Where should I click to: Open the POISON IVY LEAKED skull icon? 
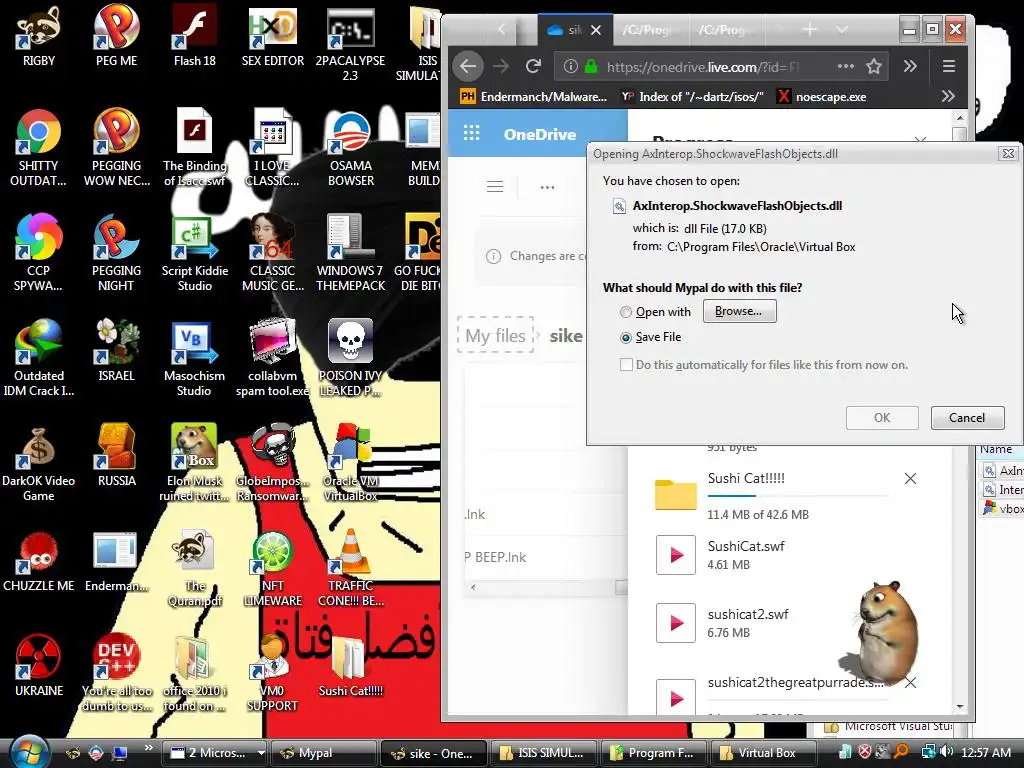coord(351,357)
